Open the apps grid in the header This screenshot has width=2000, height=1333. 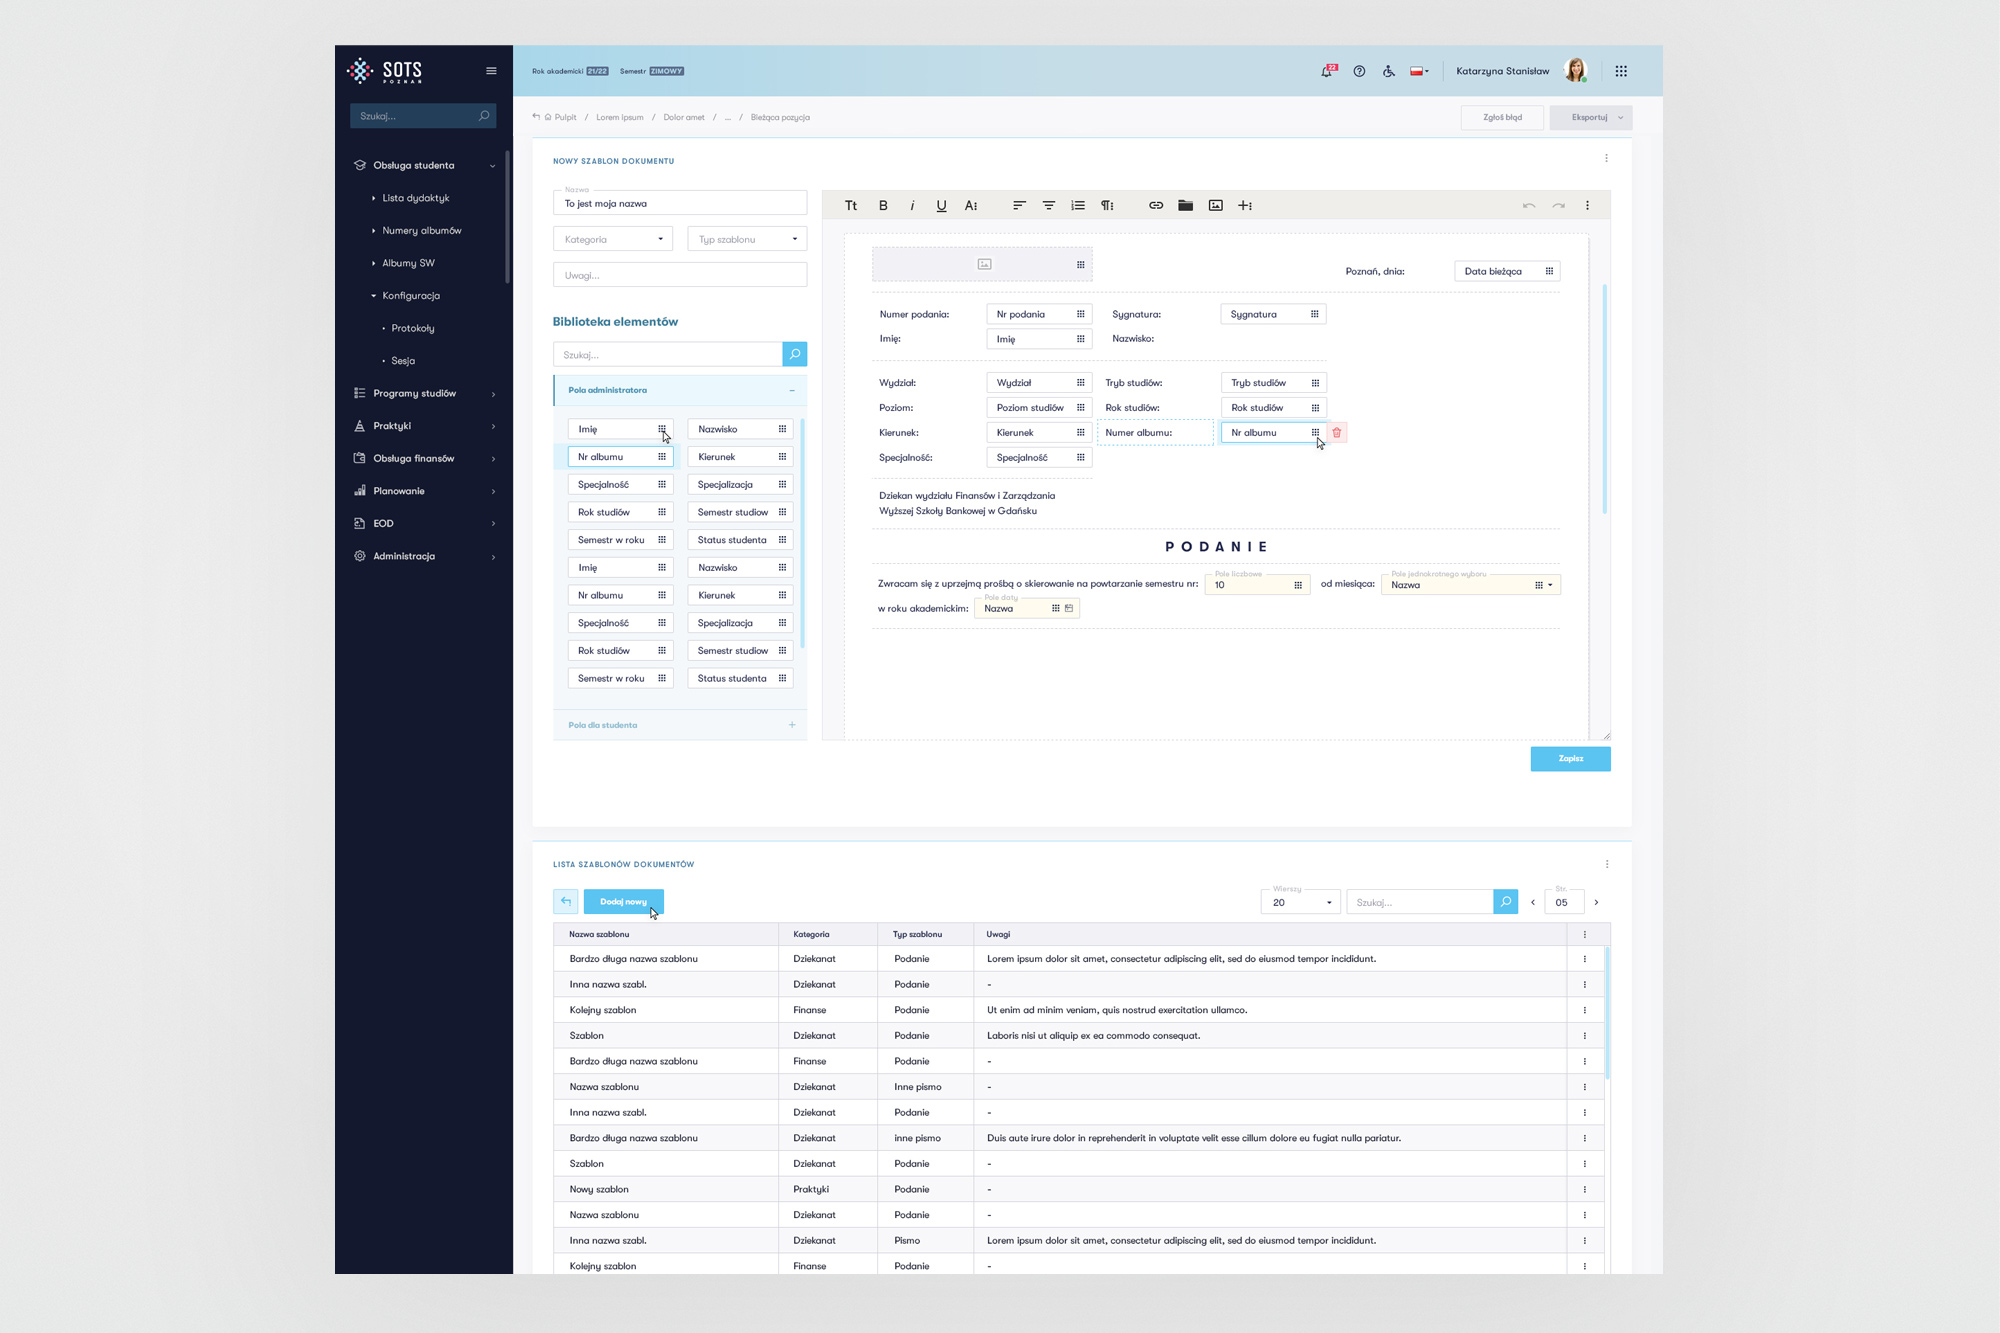click(x=1621, y=71)
